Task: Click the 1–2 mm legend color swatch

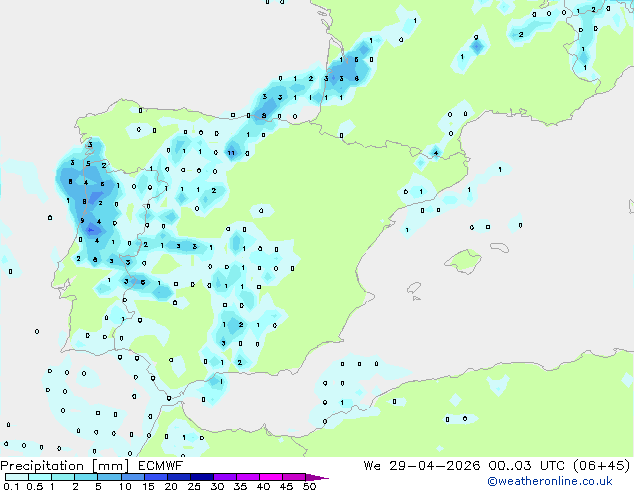Action: click(x=63, y=477)
